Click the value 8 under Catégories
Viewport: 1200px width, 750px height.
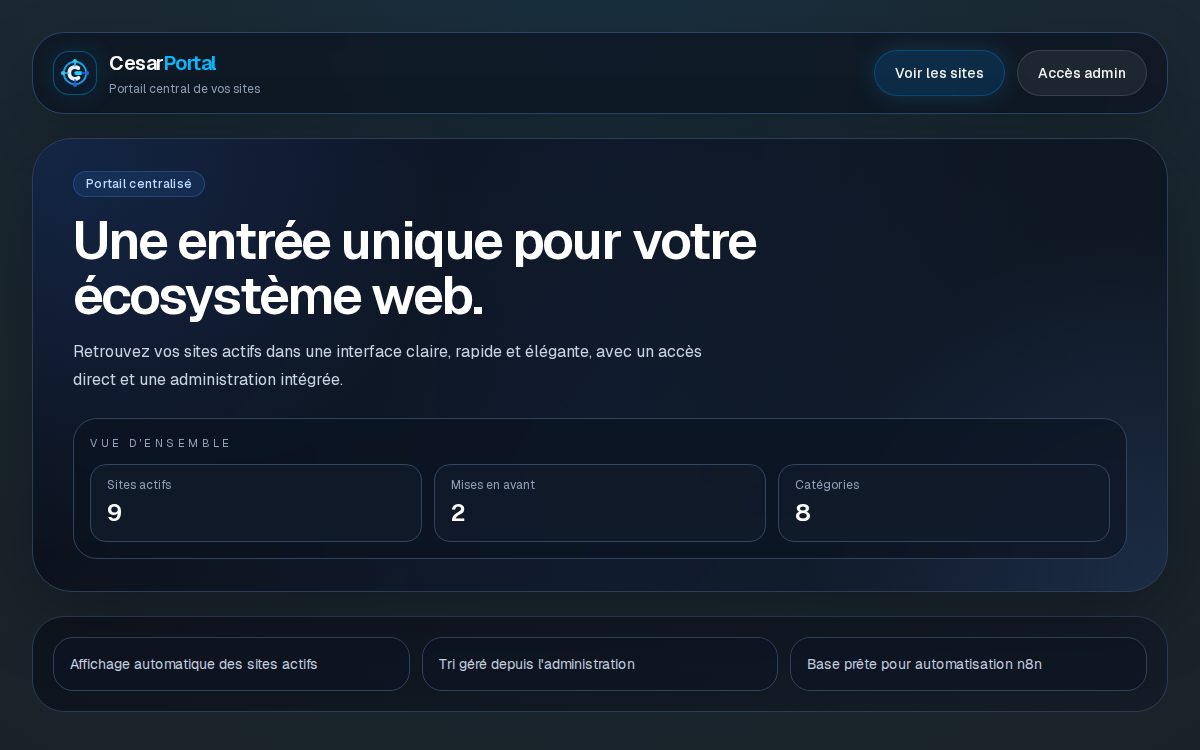coord(802,513)
